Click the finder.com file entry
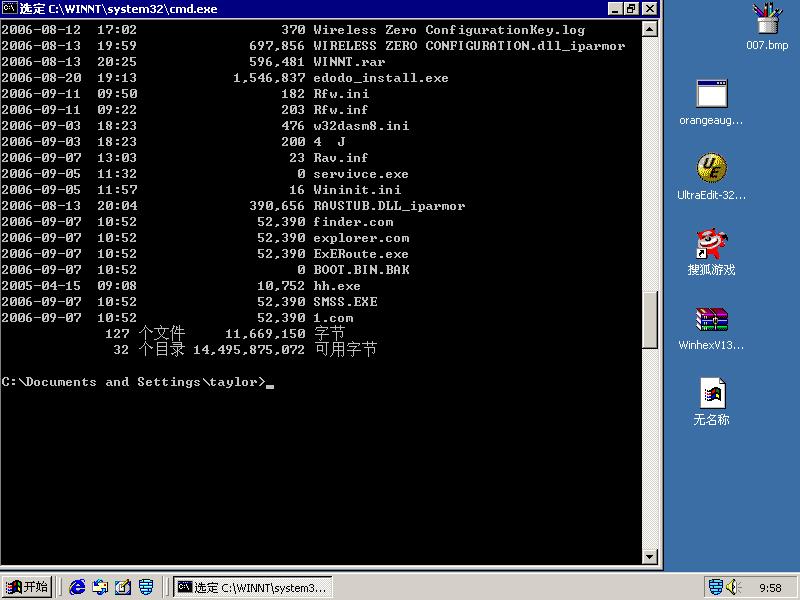 (x=353, y=221)
